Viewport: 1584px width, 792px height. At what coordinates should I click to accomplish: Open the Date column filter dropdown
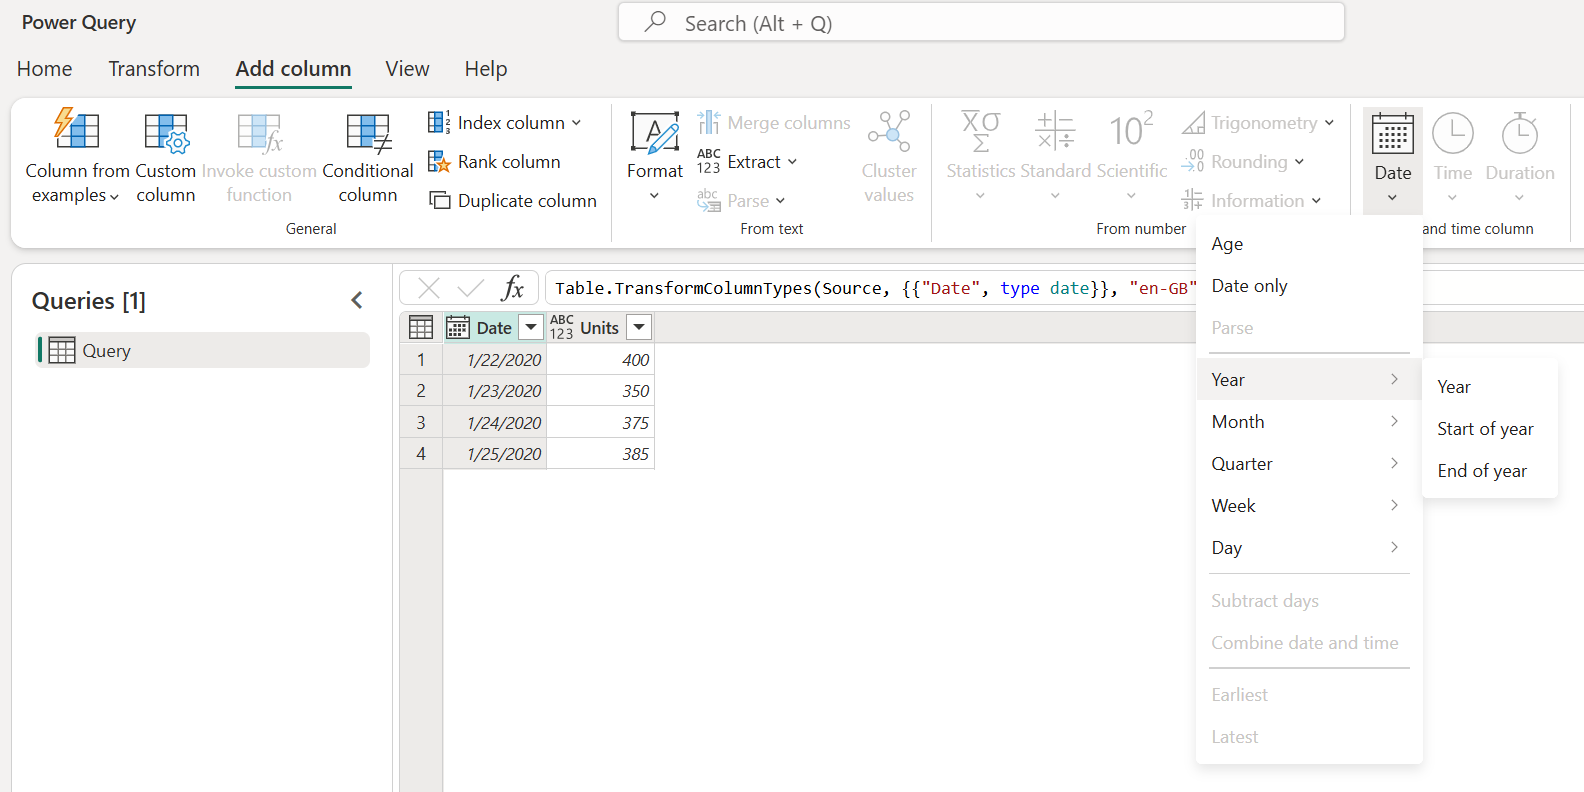pos(531,327)
